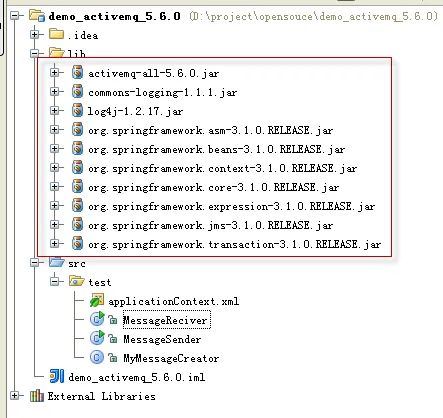Screen dimensions: 443x418
Task: Click the springframework.context jar icon
Action: pos(77,167)
